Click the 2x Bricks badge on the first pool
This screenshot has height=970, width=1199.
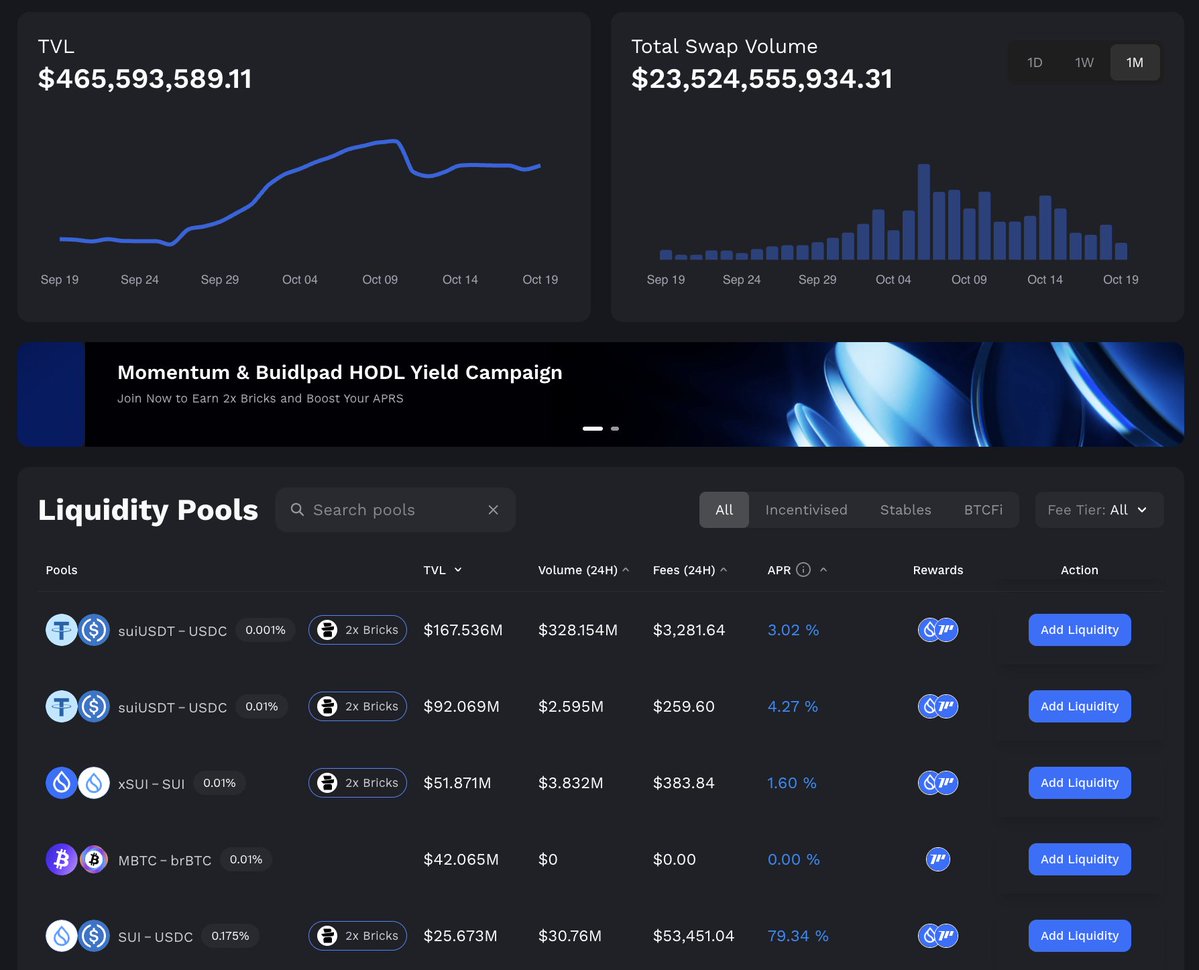357,630
